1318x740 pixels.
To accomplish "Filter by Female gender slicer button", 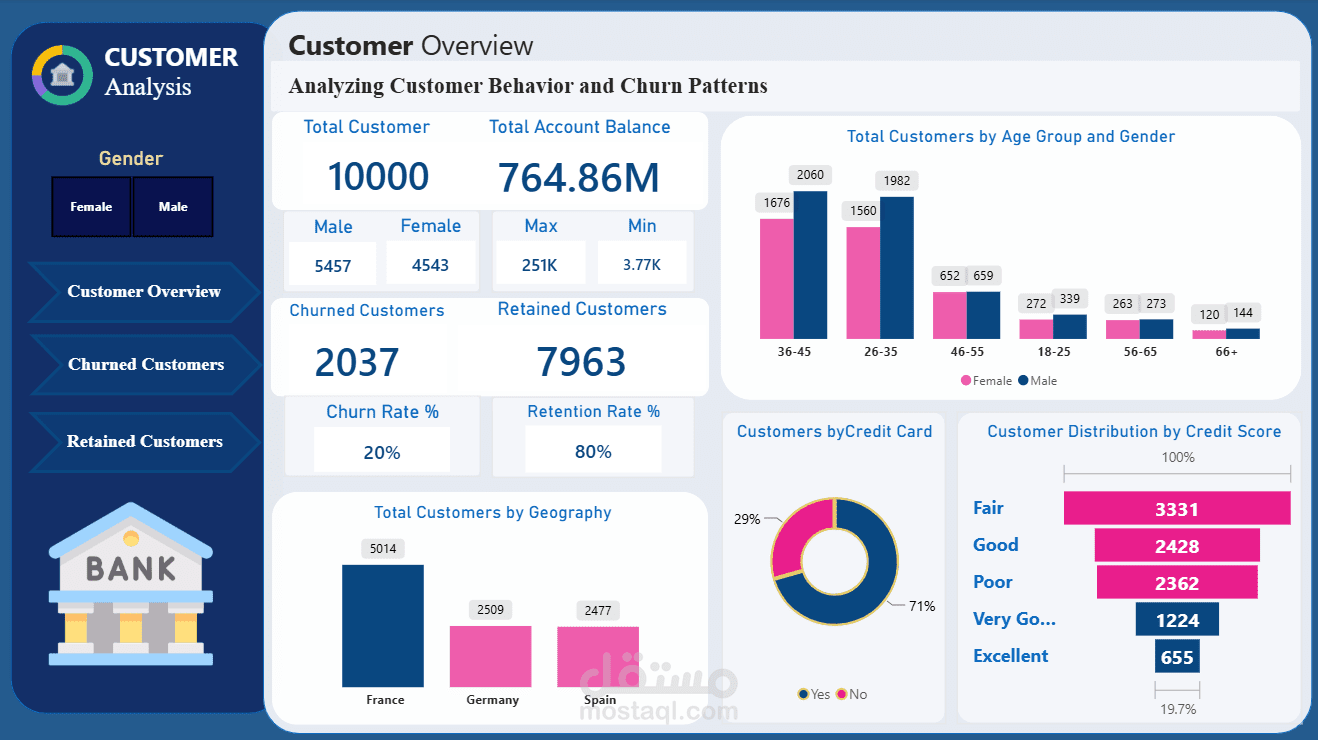I will (91, 207).
